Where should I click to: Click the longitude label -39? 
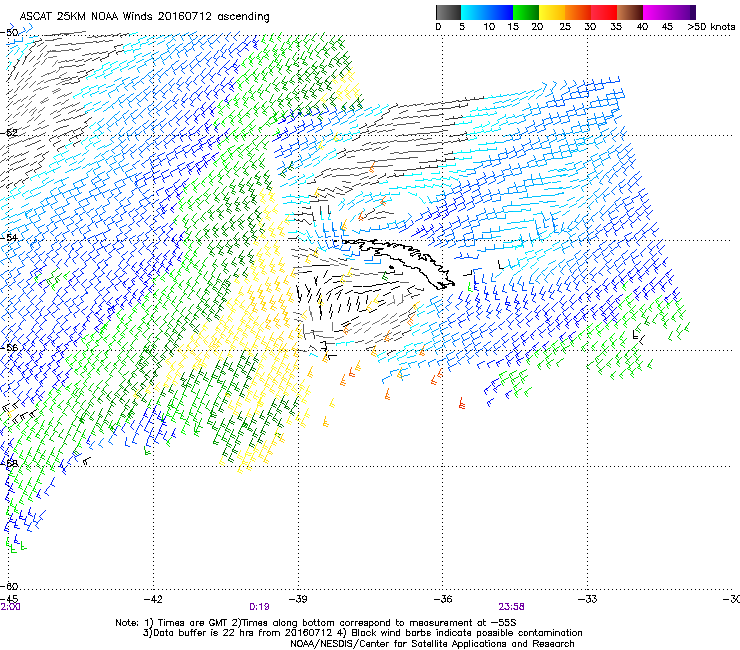pos(298,599)
